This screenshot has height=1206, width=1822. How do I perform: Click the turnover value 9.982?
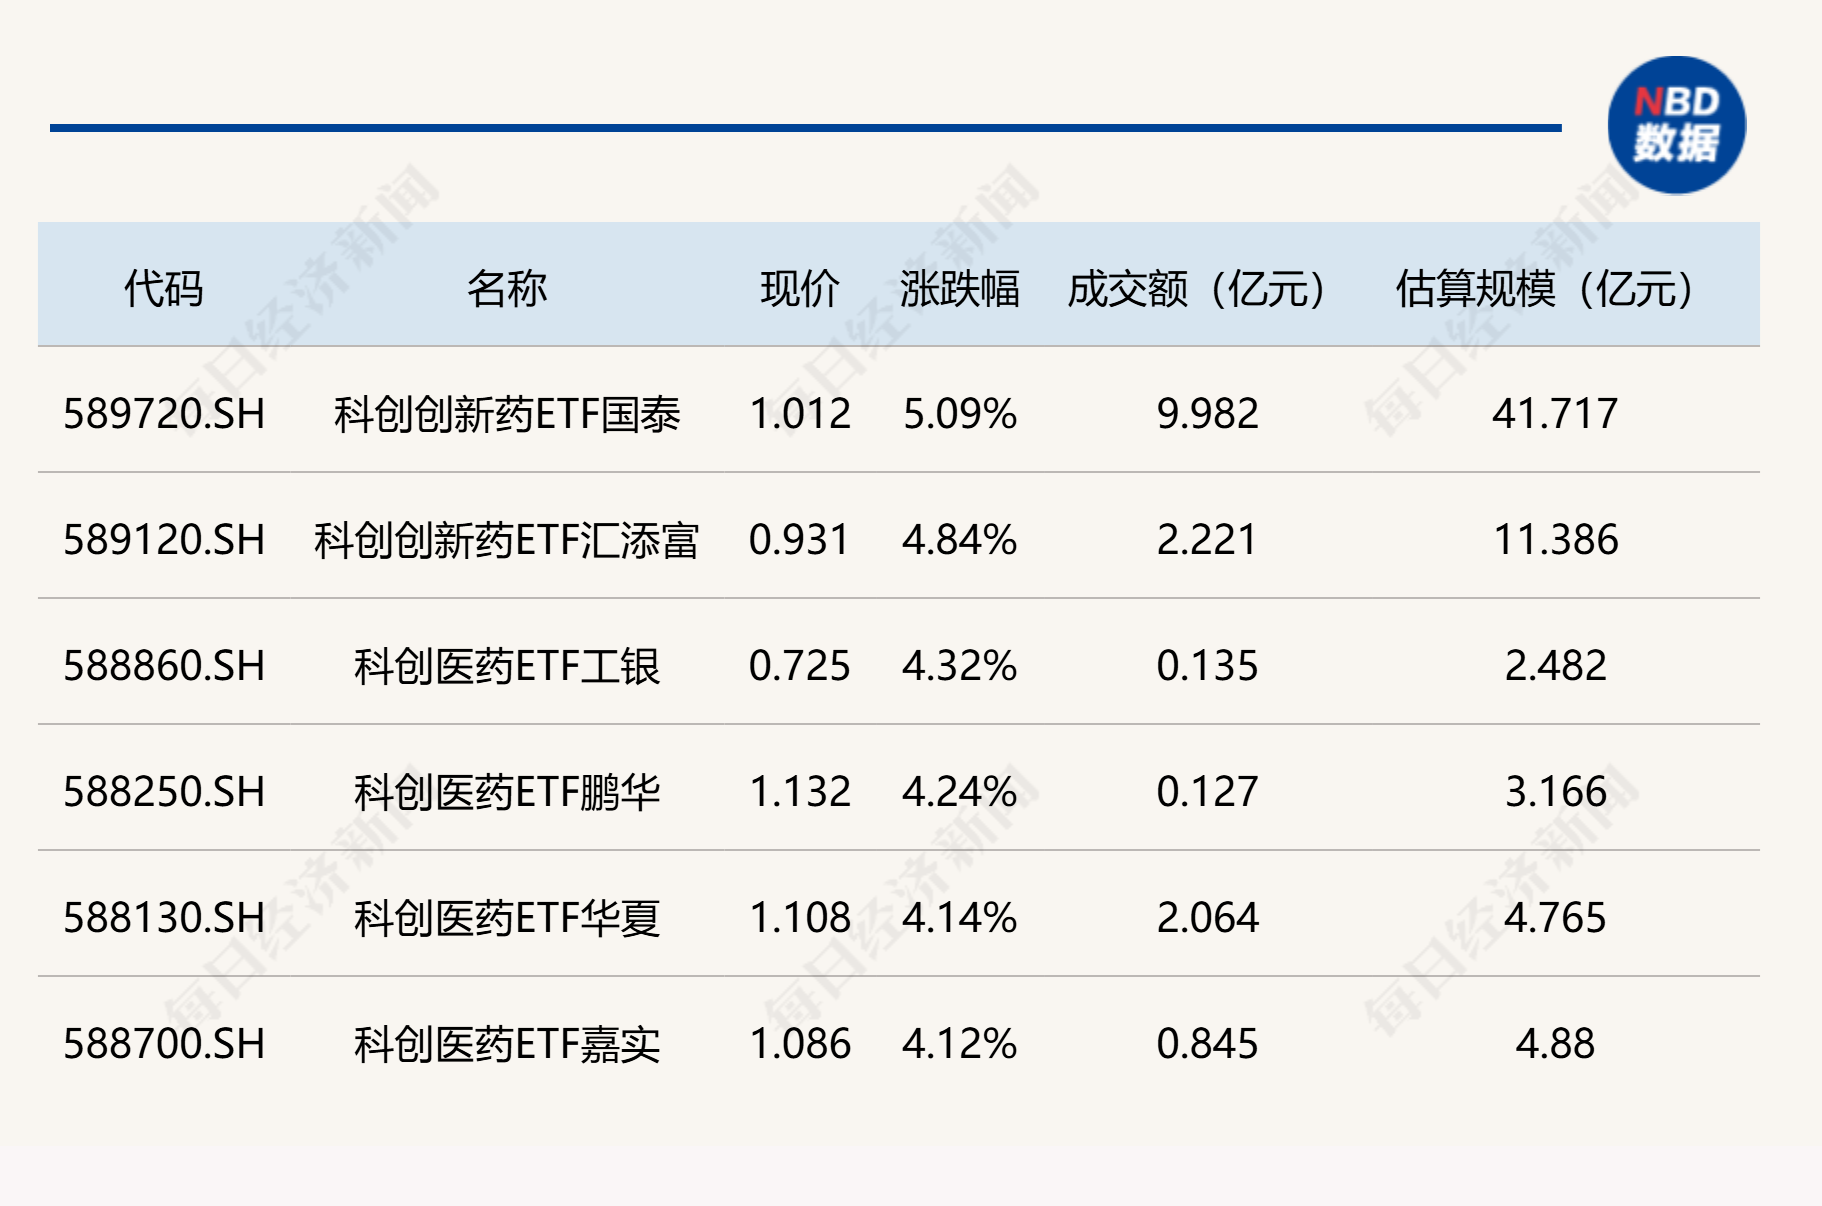pyautogui.click(x=1208, y=414)
